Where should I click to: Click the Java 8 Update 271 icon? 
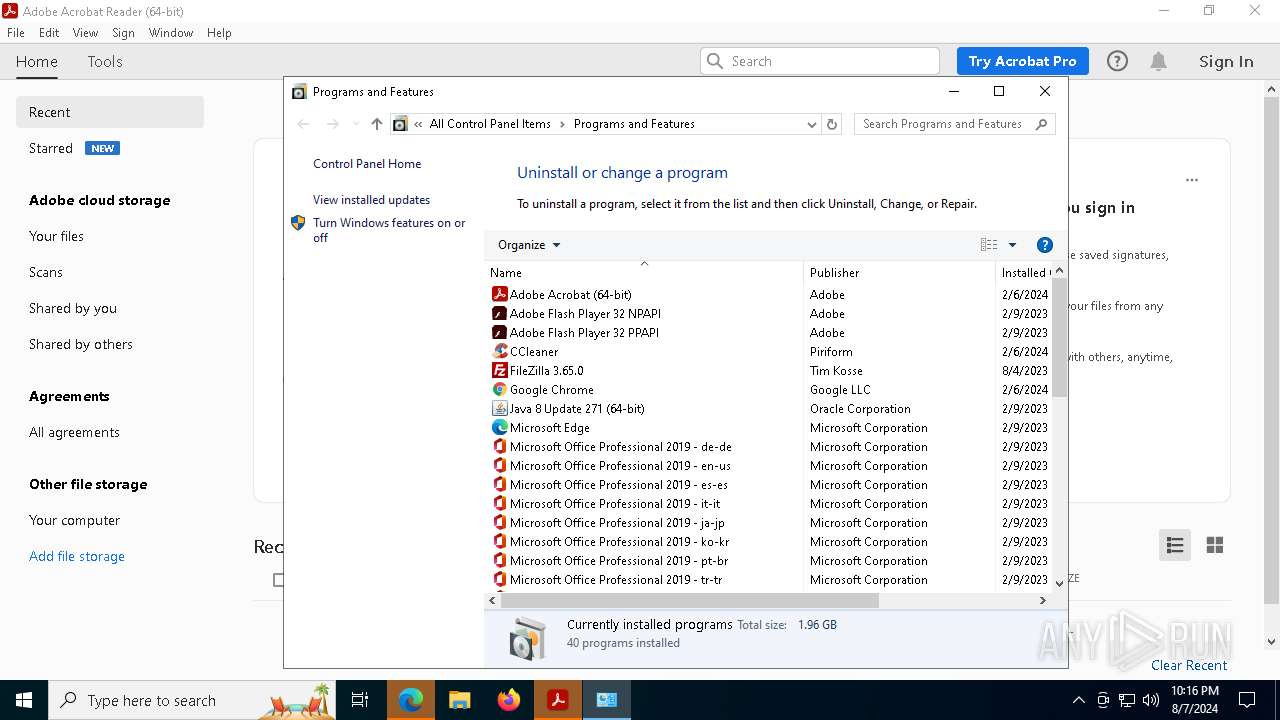click(500, 408)
